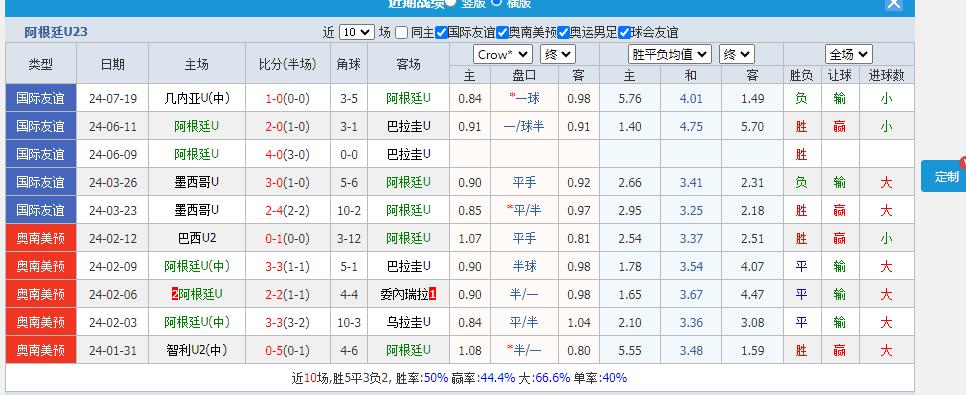
Task: Click 乌拉圭U away team on 24-02-03
Action: [408, 322]
